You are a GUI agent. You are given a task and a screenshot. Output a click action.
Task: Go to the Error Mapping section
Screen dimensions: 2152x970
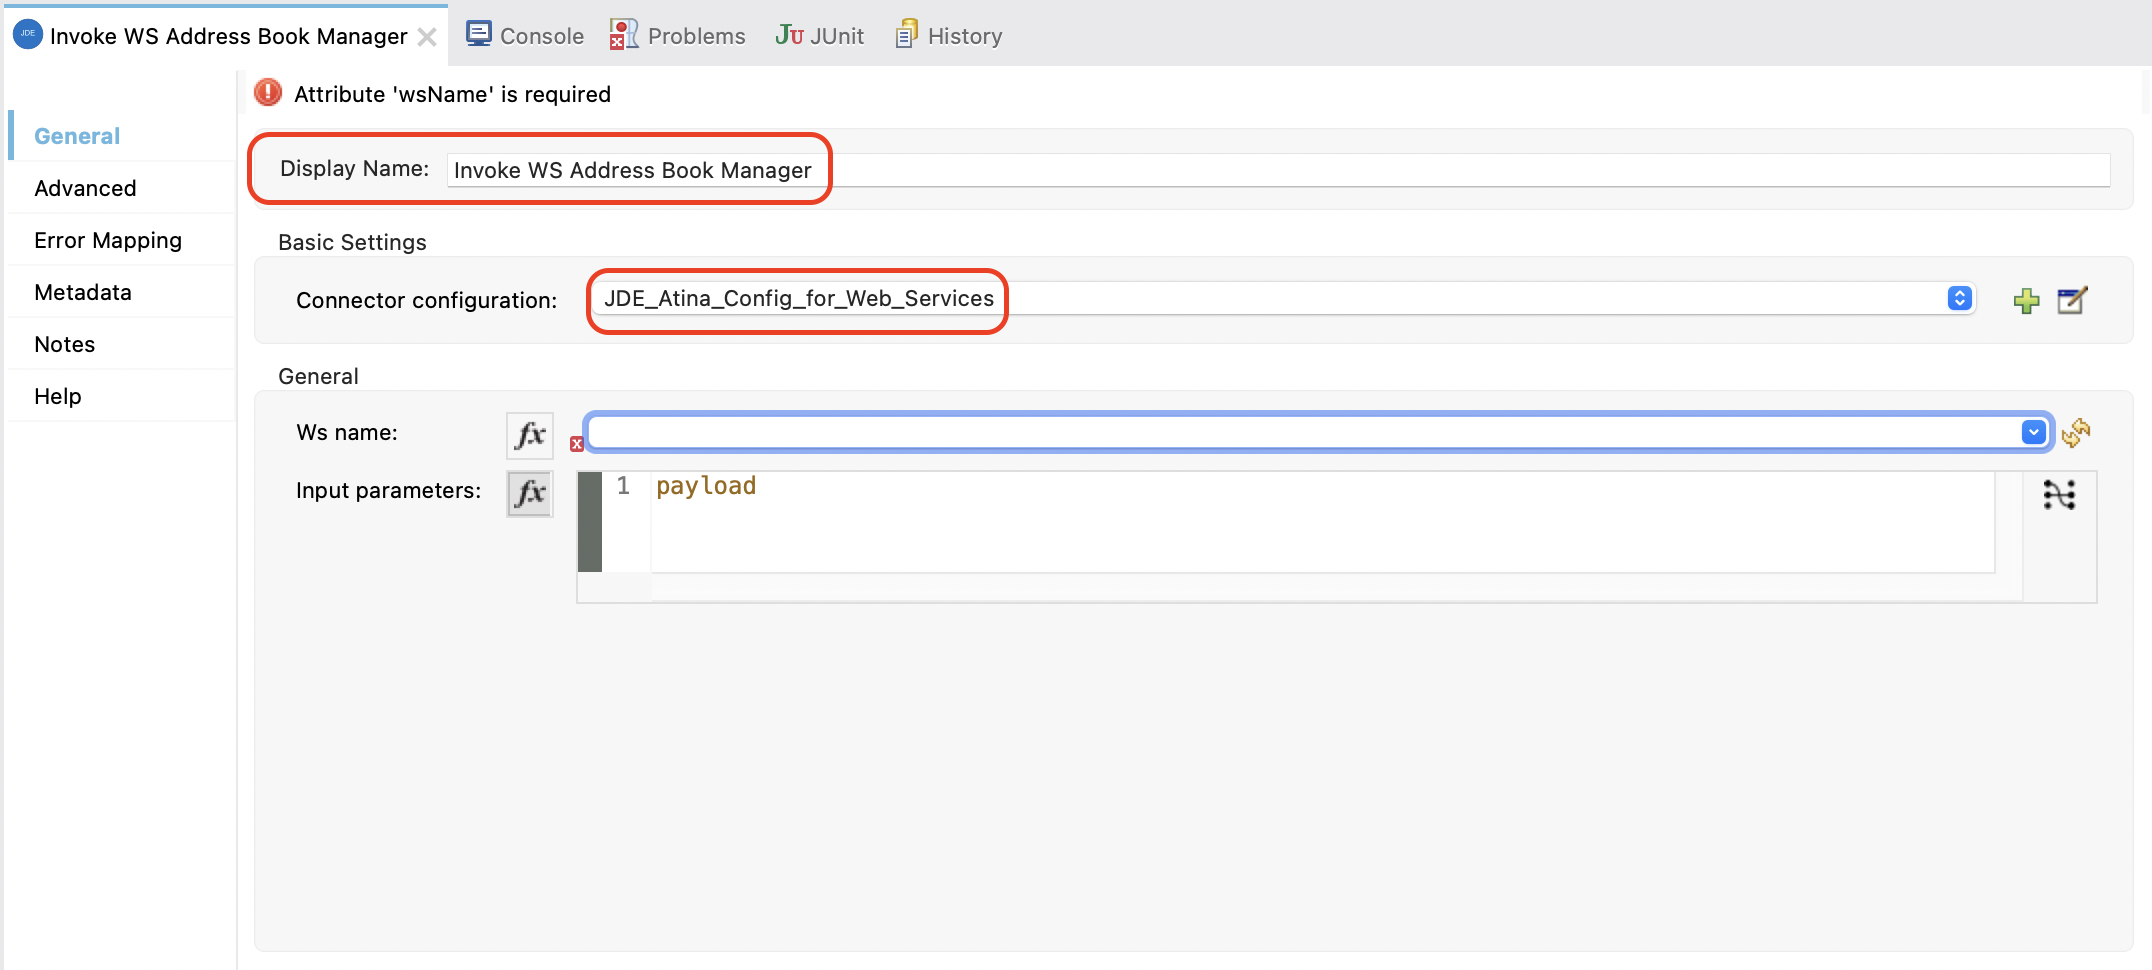(x=108, y=240)
